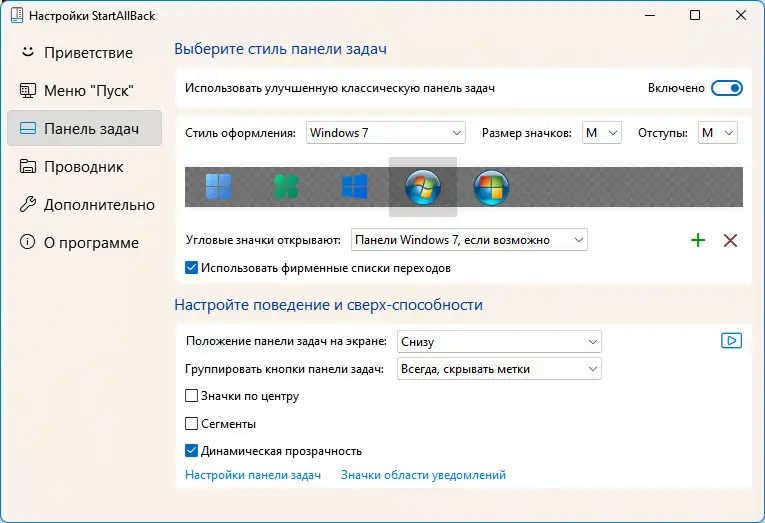Enable the Значки по центру checkbox
765x523 pixels.
point(191,396)
